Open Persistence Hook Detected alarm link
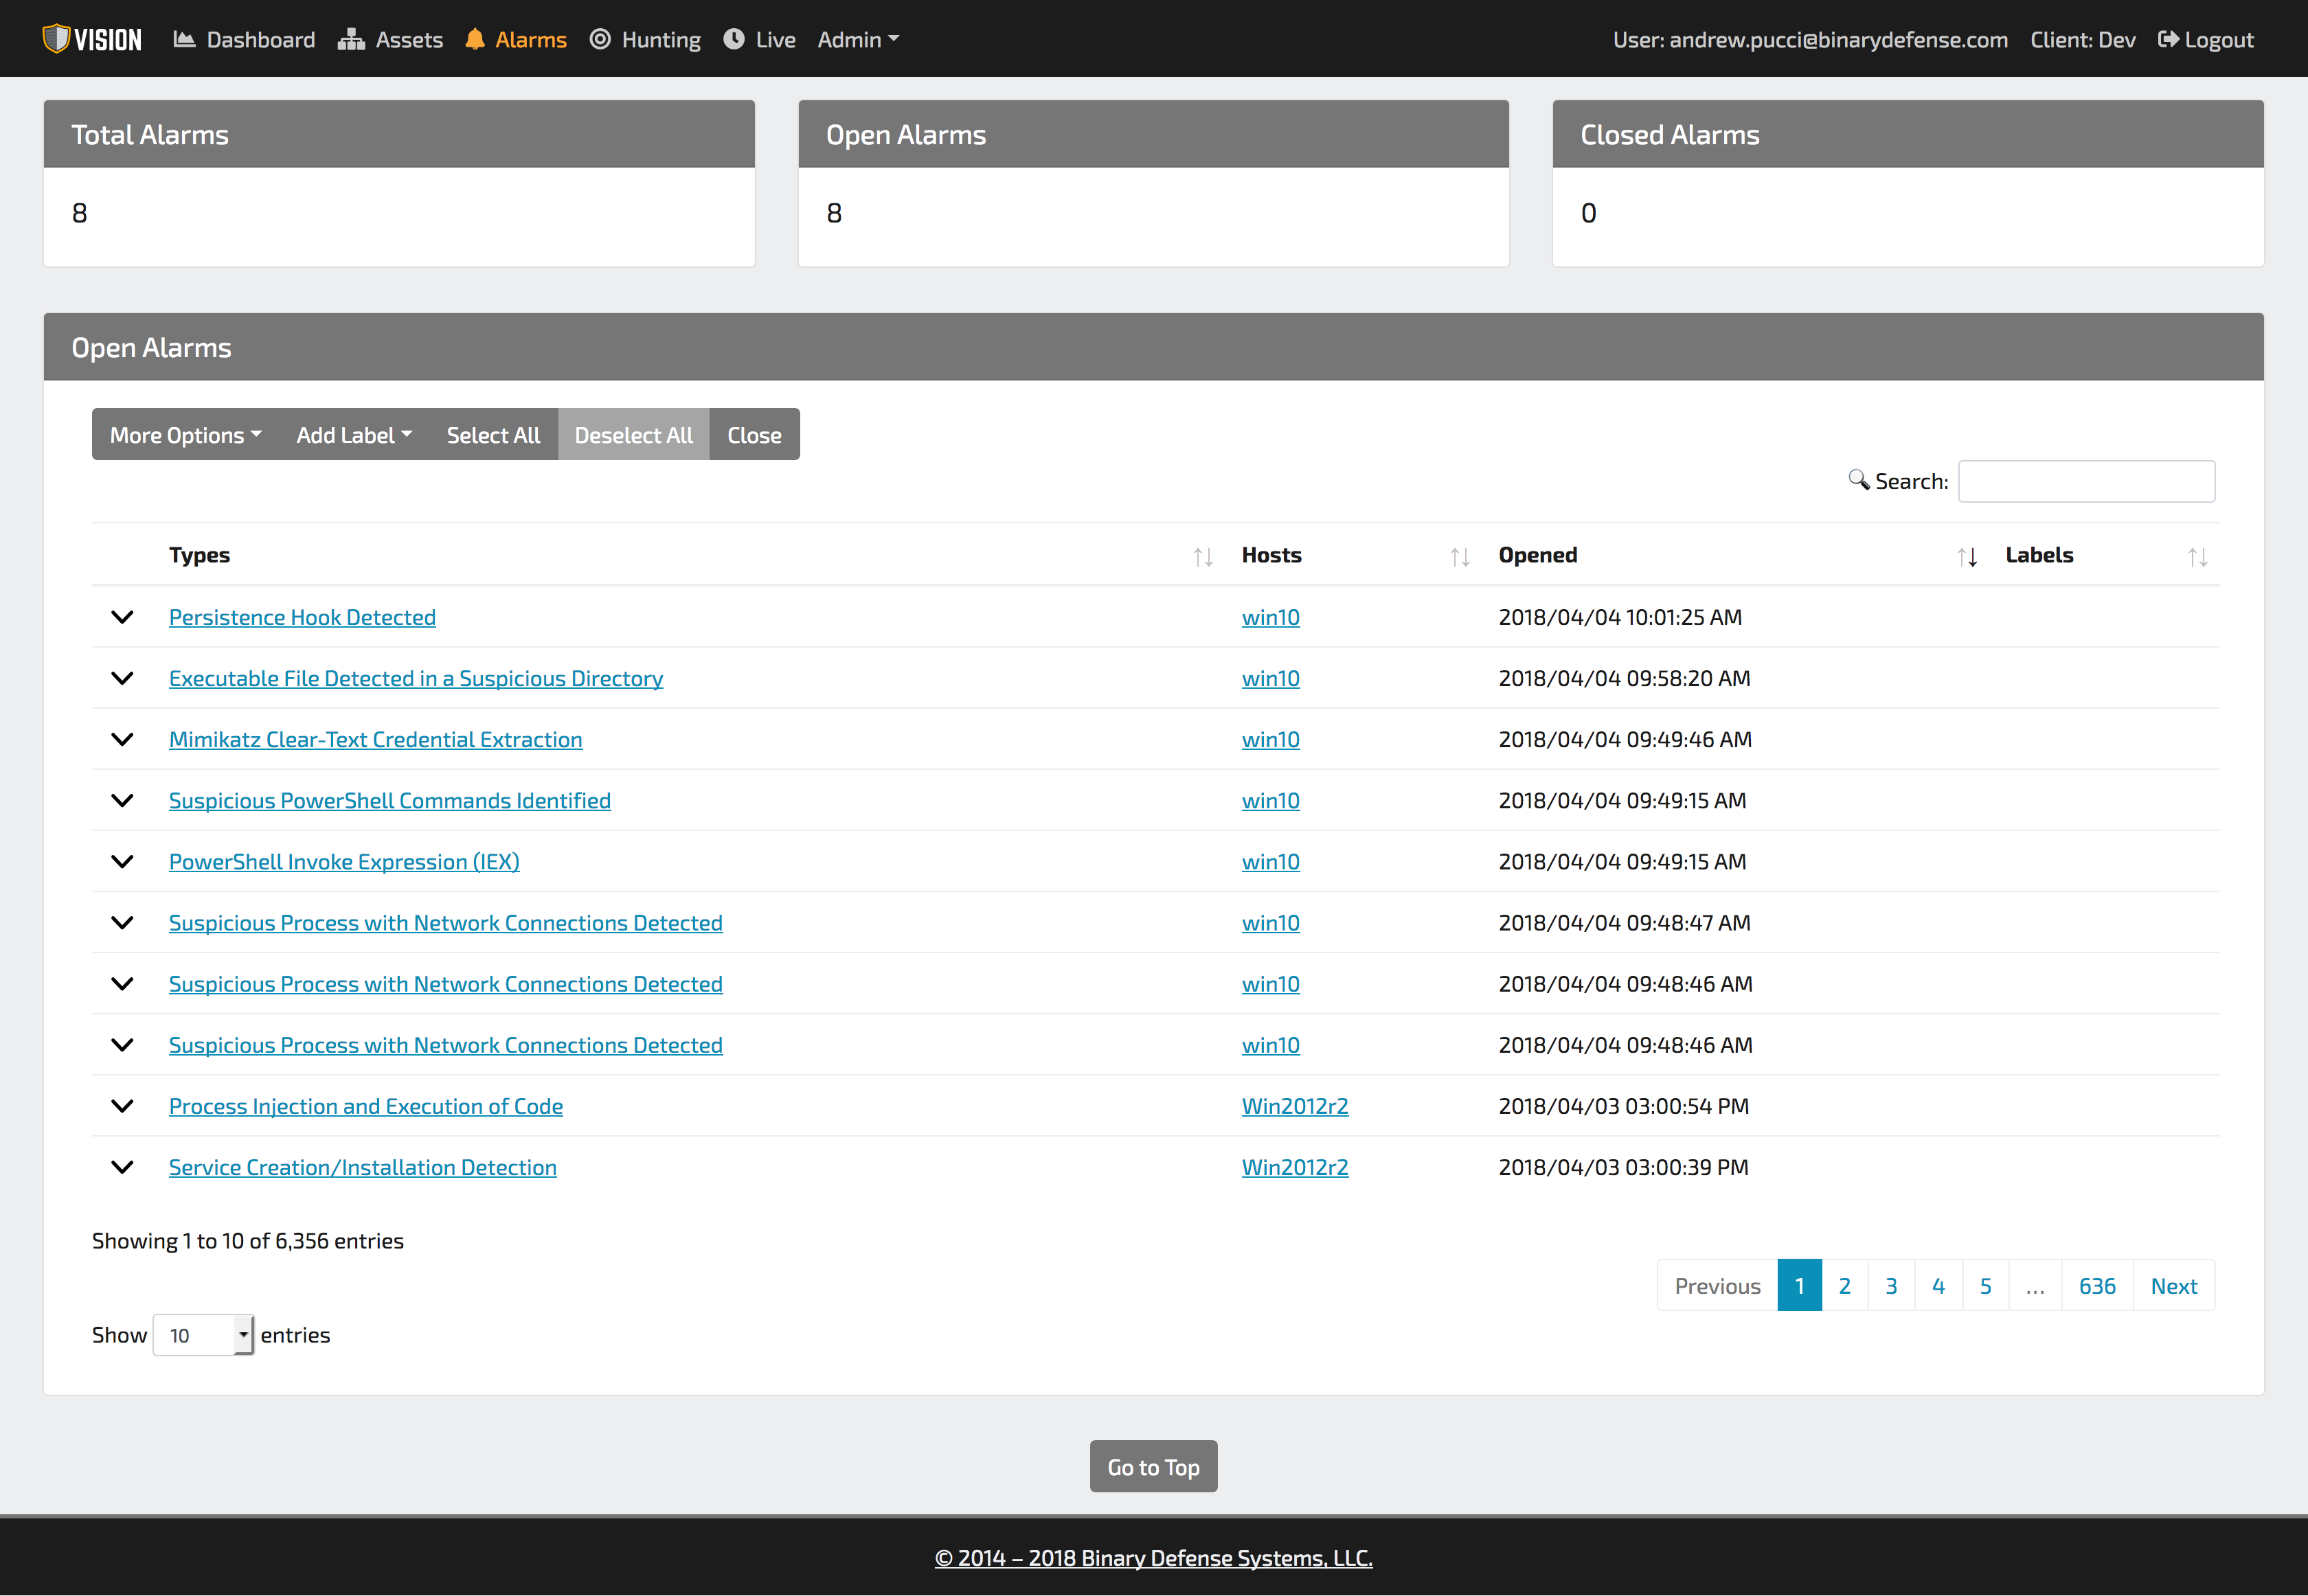Image resolution: width=2308 pixels, height=1596 pixels. click(x=302, y=617)
